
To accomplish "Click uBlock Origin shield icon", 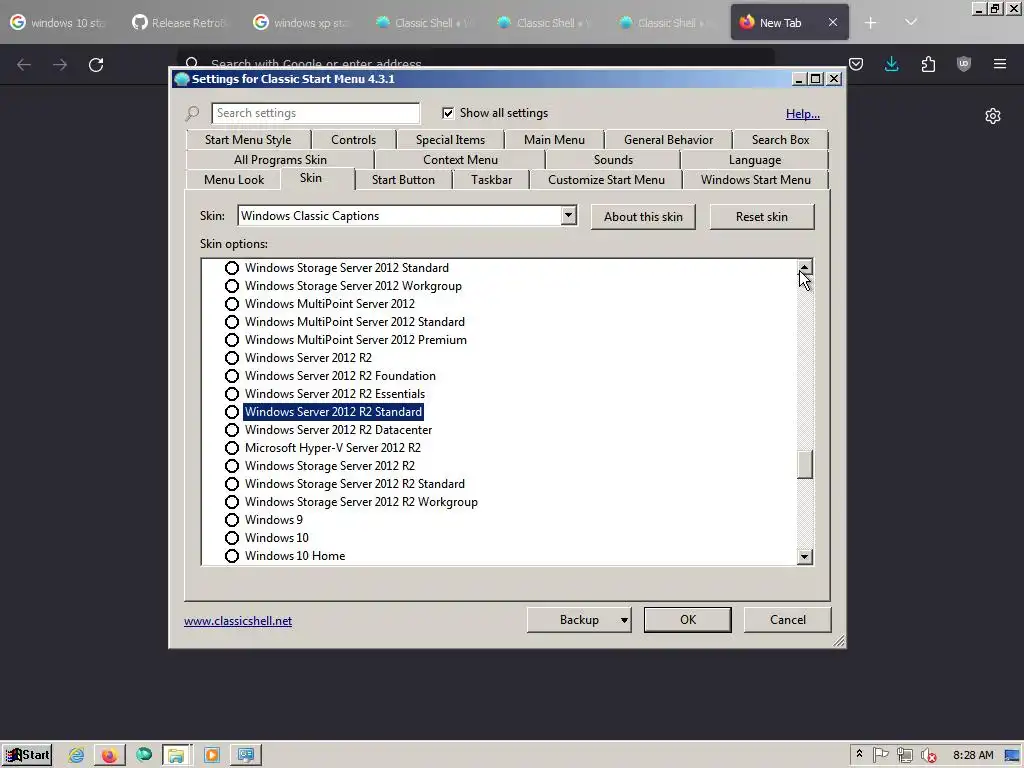I will tap(964, 64).
